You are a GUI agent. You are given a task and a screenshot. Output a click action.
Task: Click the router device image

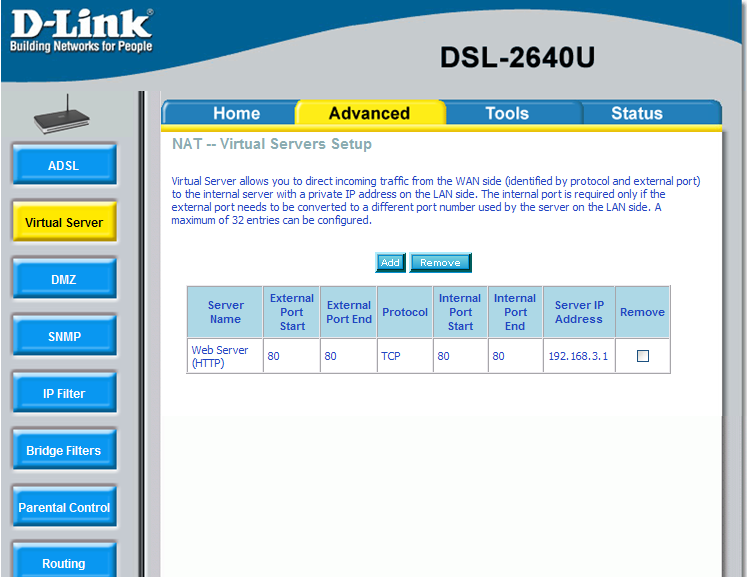62,115
